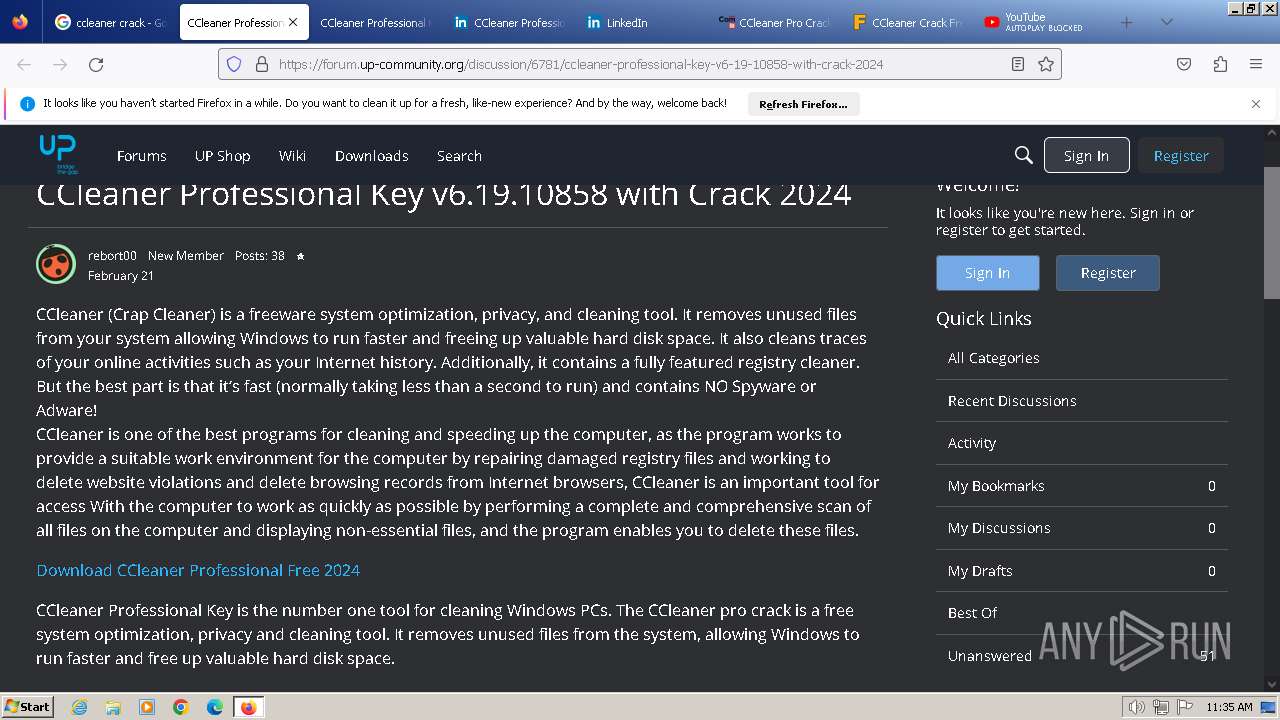Open All Categories quick link
This screenshot has width=1280, height=720.
click(x=1082, y=358)
